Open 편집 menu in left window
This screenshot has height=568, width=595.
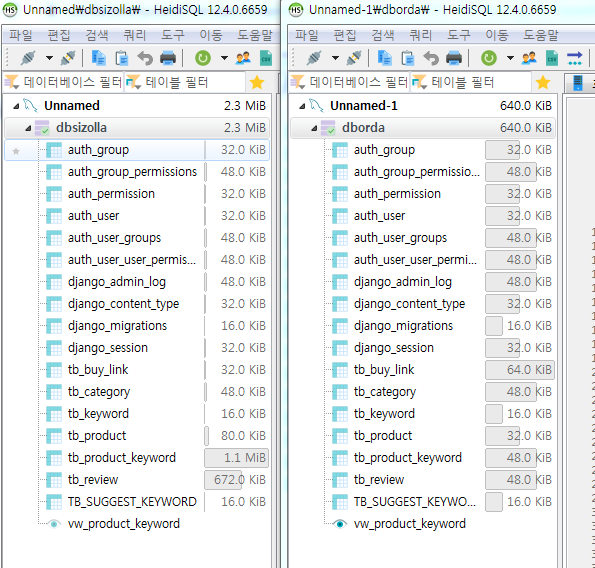(59, 35)
